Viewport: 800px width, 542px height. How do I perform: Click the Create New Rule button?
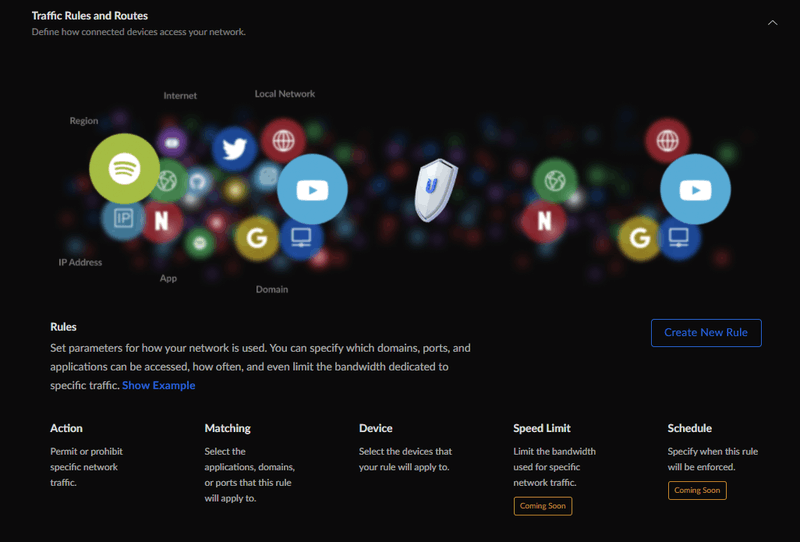point(706,333)
